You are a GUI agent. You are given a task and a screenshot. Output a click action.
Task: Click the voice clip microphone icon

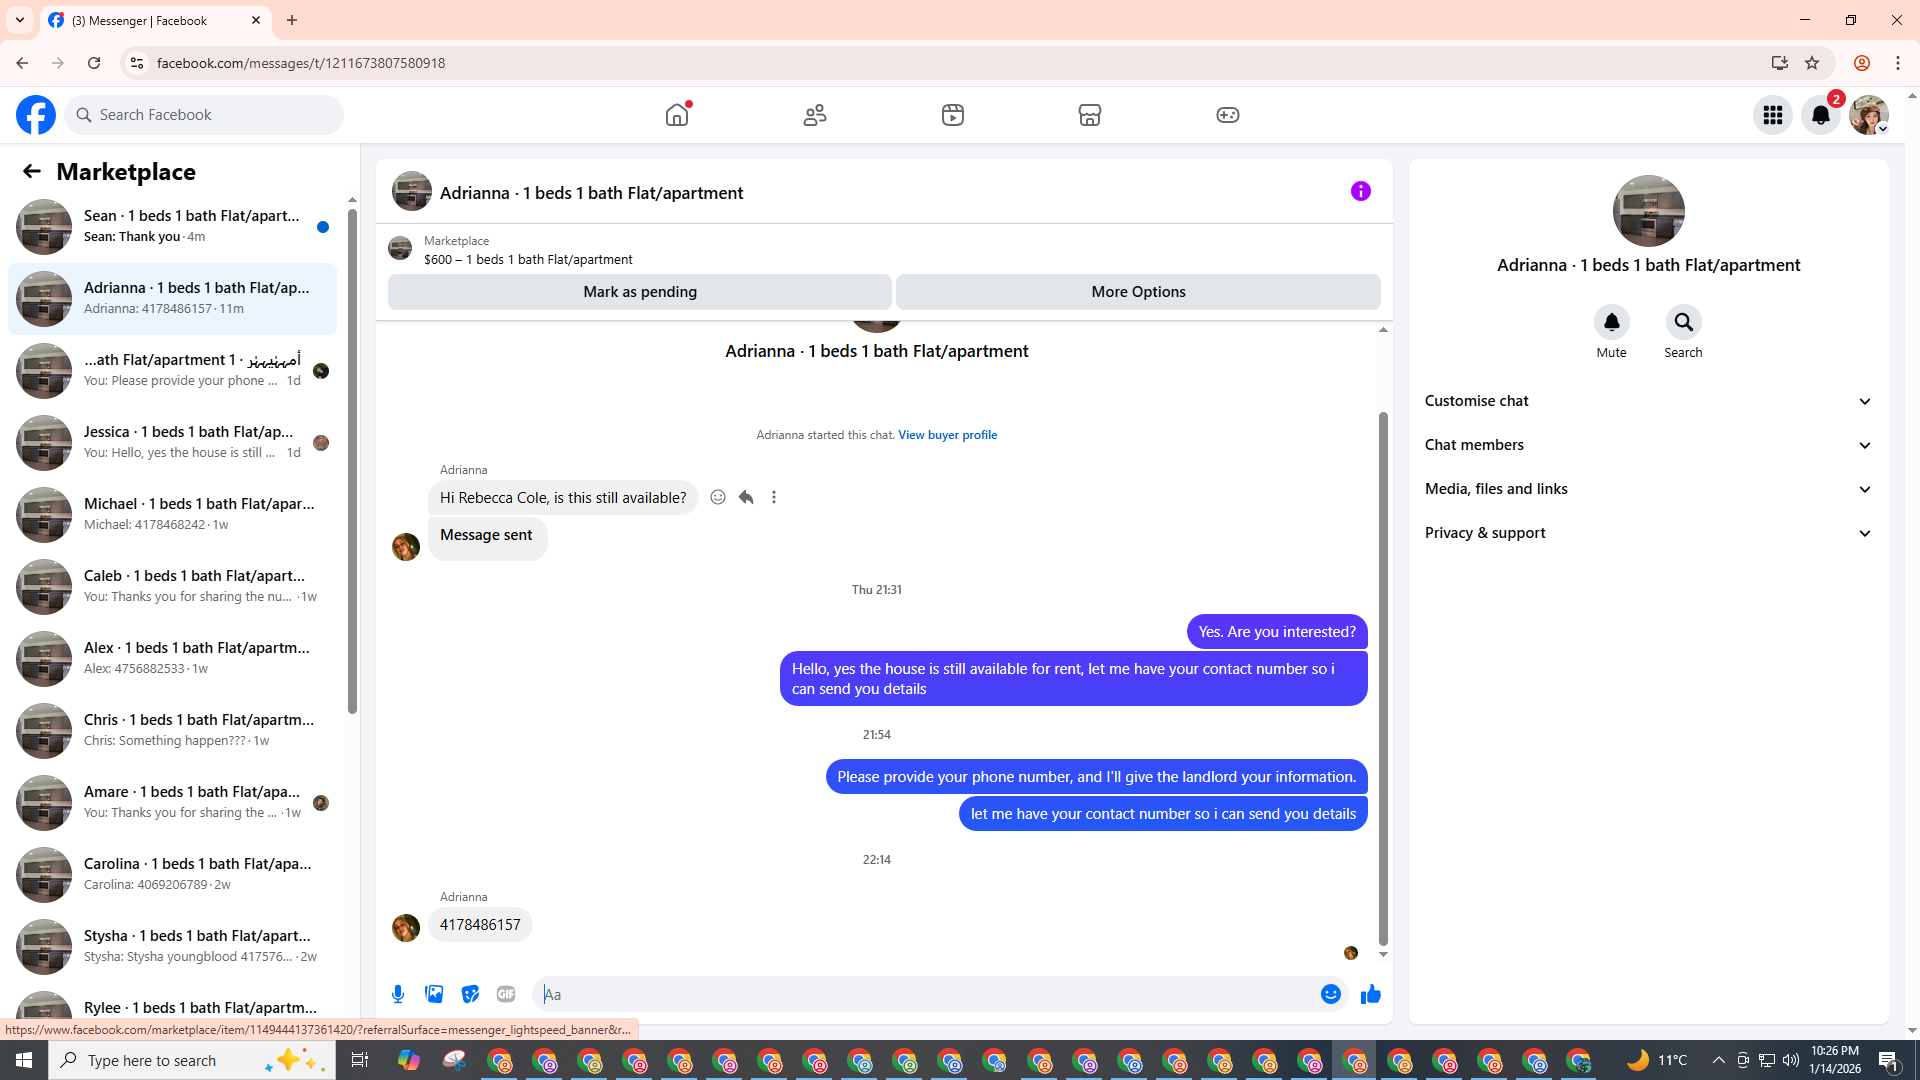pyautogui.click(x=398, y=994)
